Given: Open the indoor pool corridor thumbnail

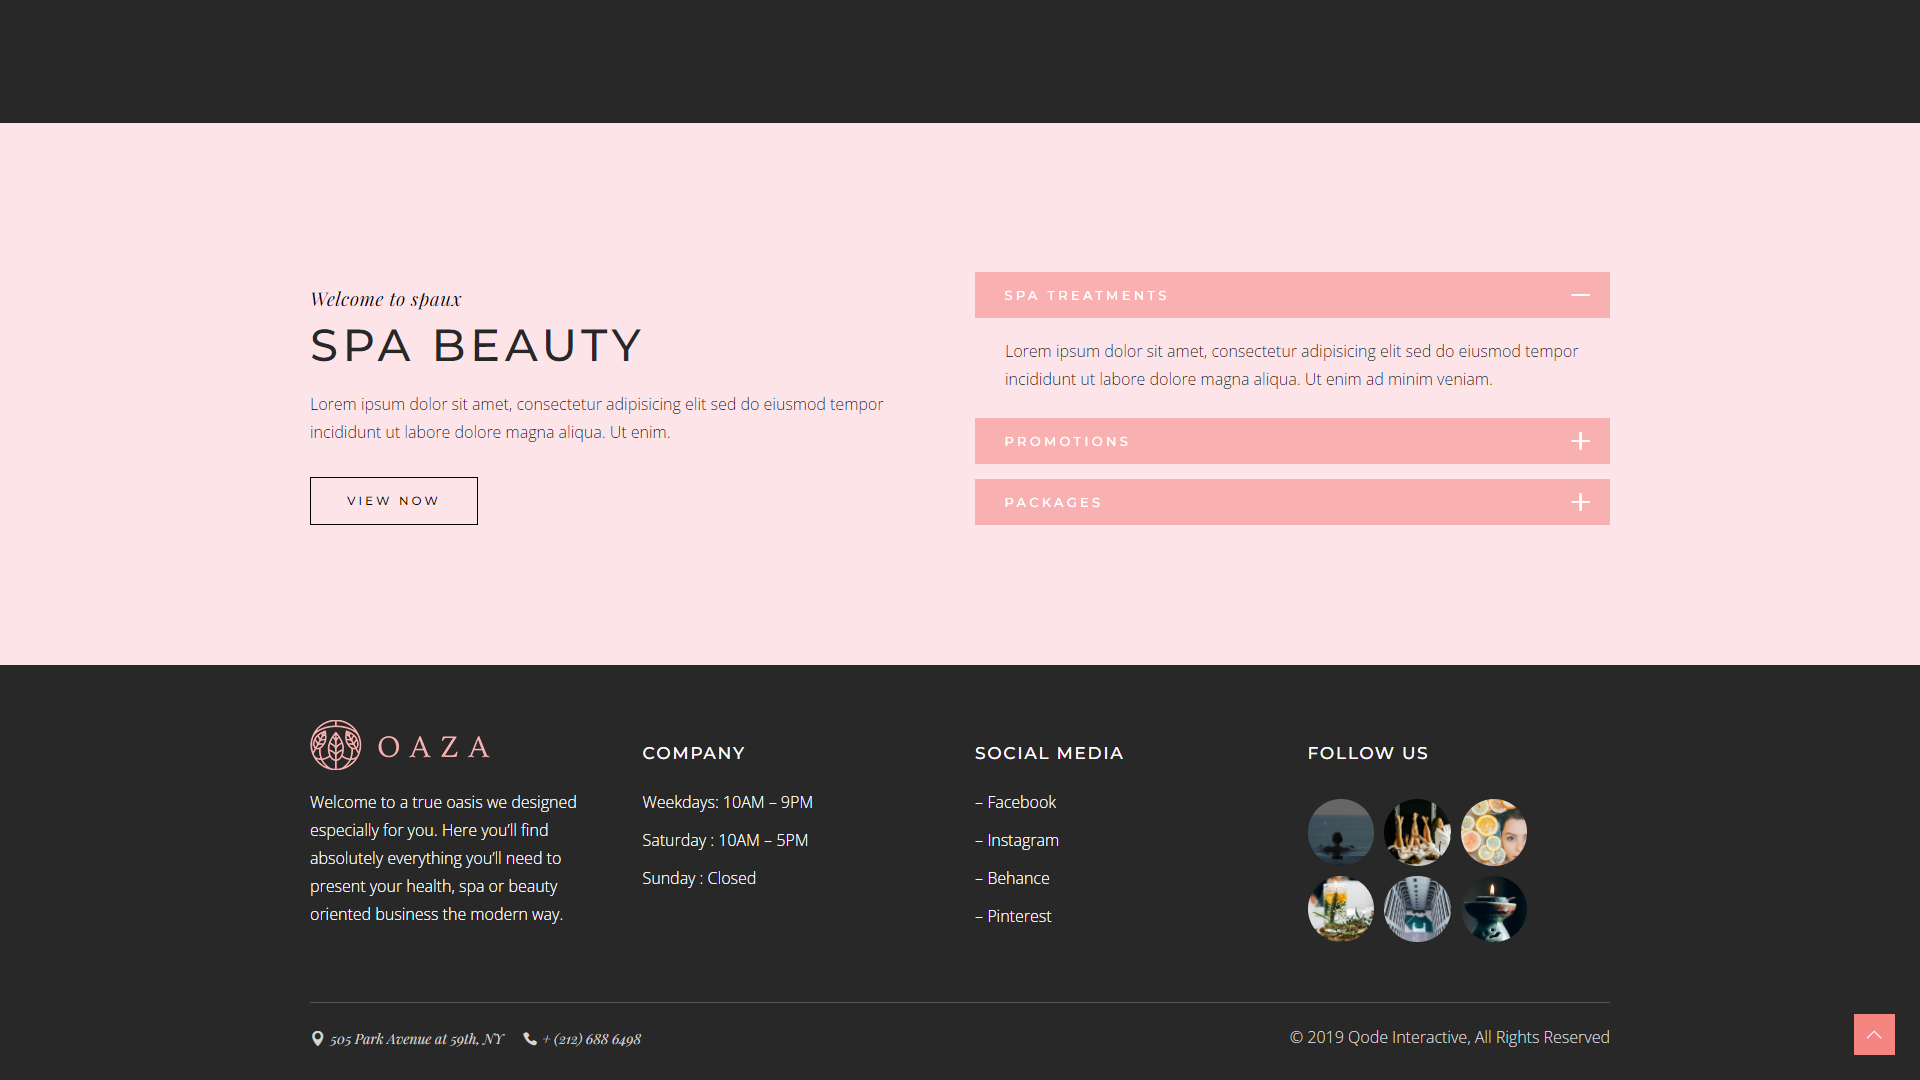Looking at the screenshot, I should tap(1417, 909).
